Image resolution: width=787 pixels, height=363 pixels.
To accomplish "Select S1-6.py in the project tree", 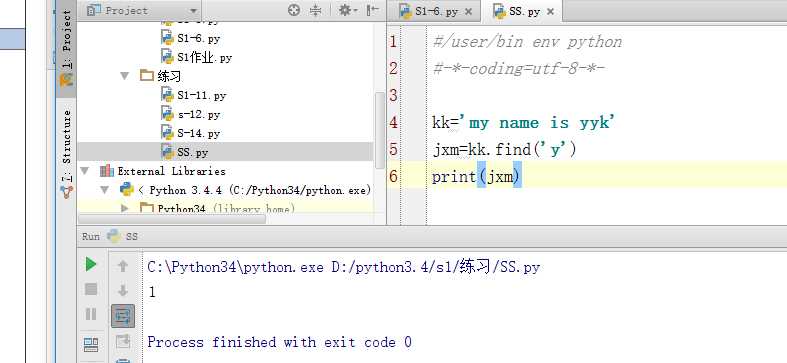I will (x=198, y=38).
